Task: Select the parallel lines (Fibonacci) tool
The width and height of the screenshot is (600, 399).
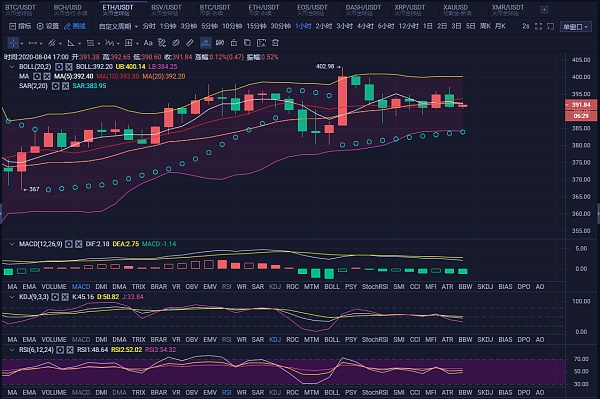Action: coord(90,43)
